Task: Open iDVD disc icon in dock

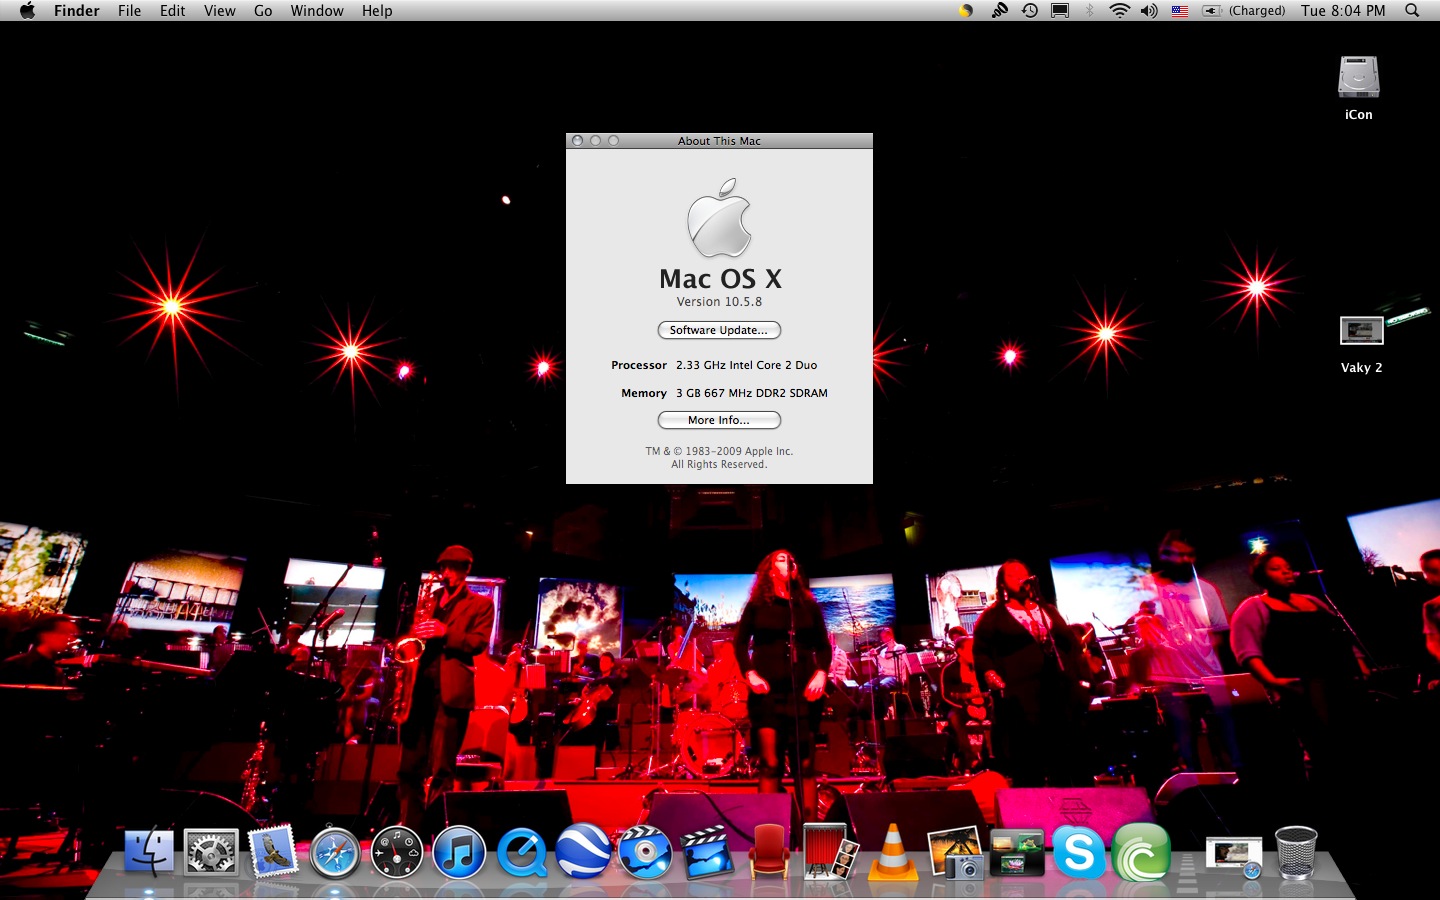Action: pyautogui.click(x=645, y=853)
